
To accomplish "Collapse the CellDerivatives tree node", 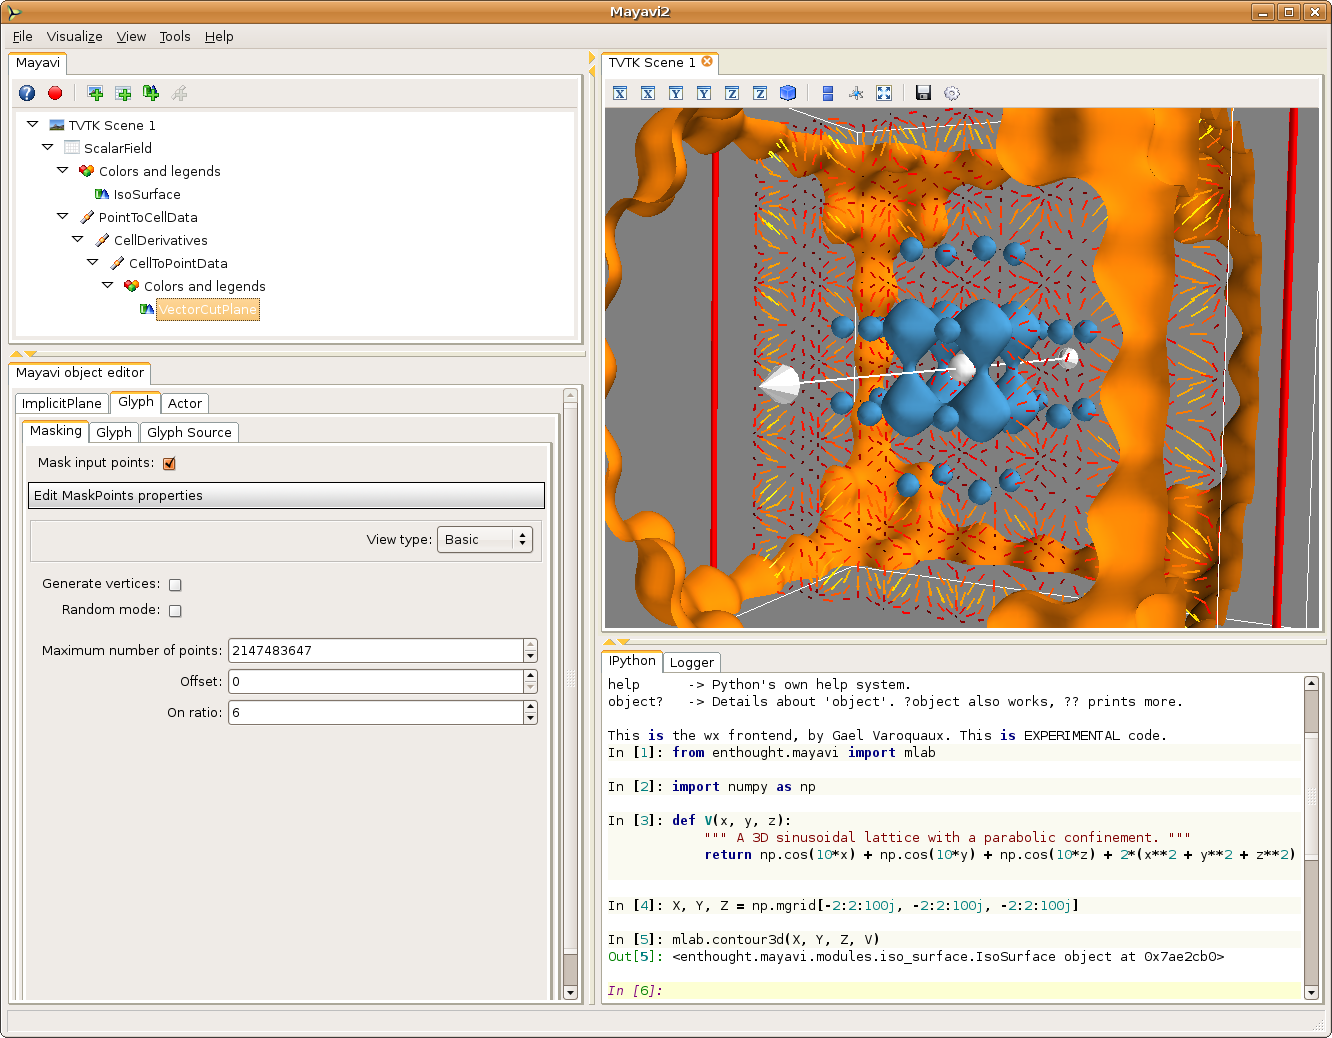I will (77, 239).
